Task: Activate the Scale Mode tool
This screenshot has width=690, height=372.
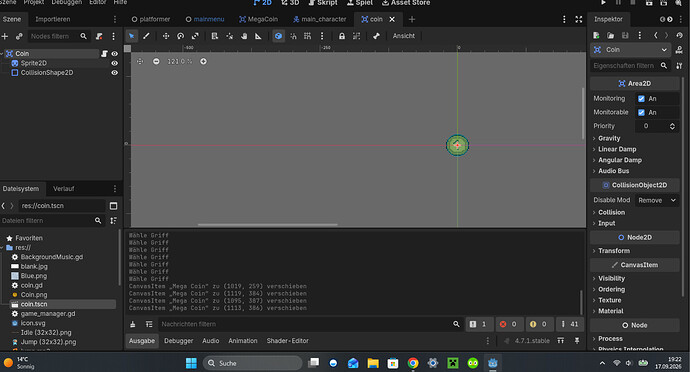Action: click(x=195, y=36)
